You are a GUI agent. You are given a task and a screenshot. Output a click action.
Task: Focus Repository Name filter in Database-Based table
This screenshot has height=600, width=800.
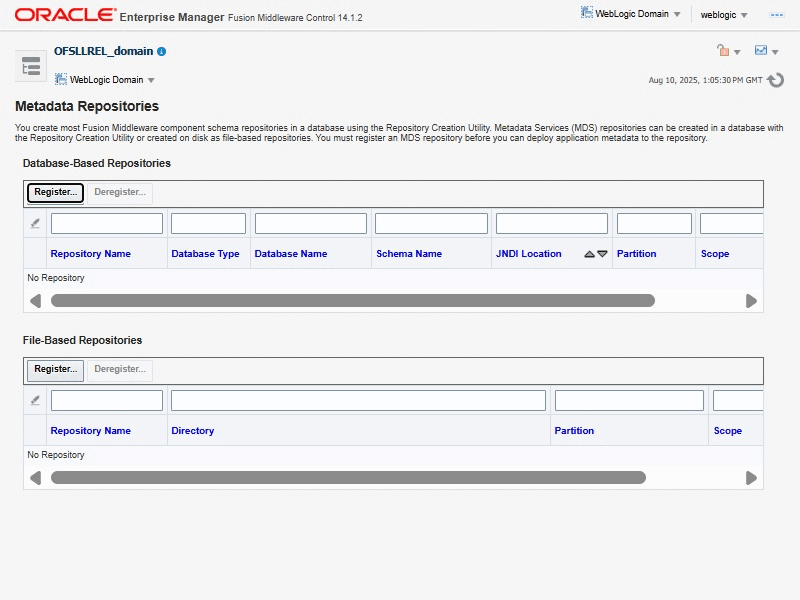[x=107, y=223]
